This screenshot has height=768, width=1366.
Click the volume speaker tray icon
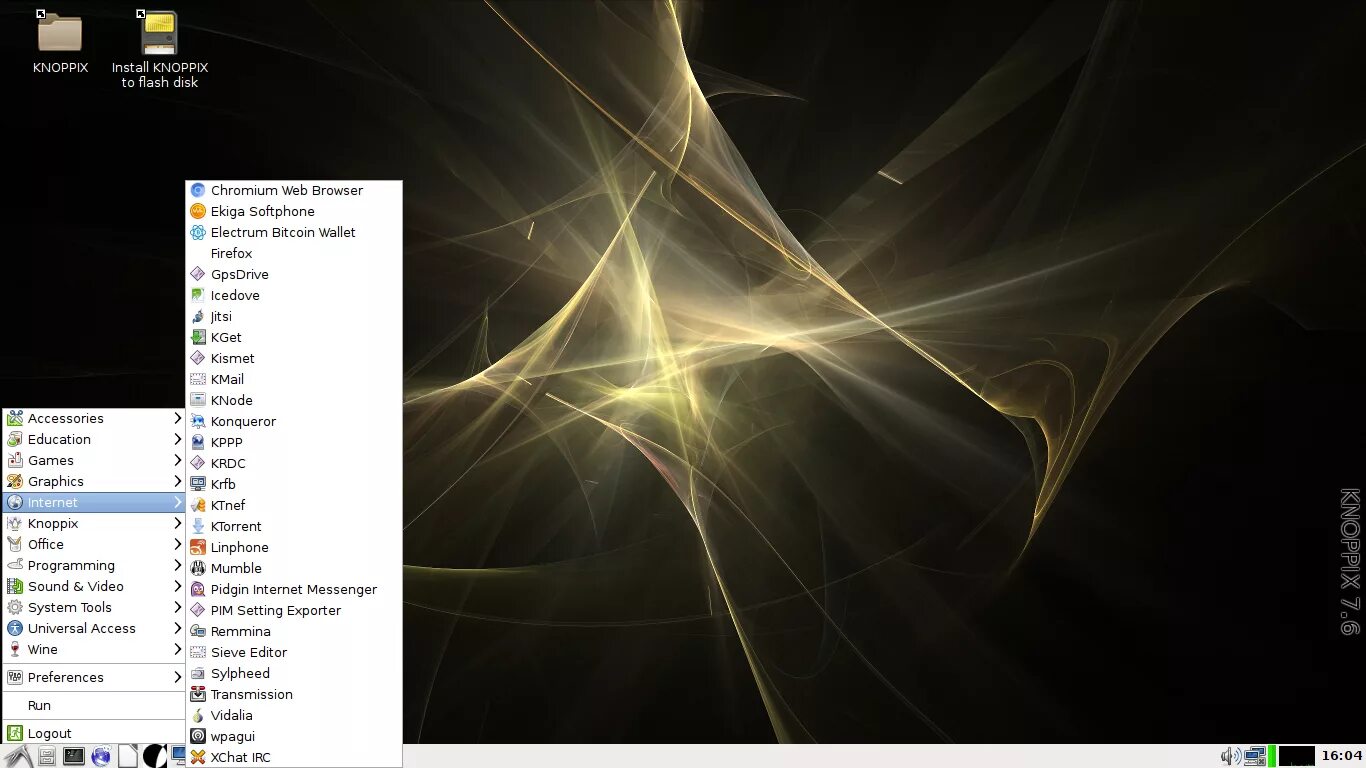[x=1230, y=756]
